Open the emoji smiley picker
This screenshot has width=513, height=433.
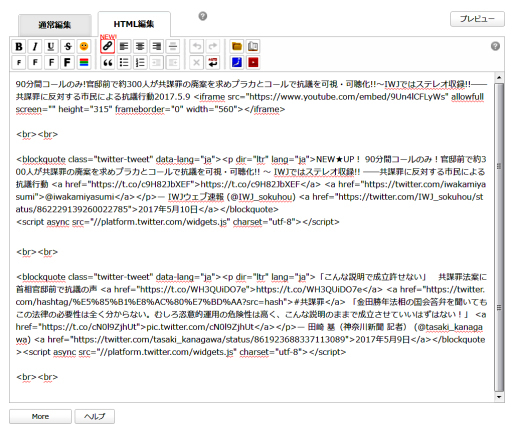click(x=84, y=46)
